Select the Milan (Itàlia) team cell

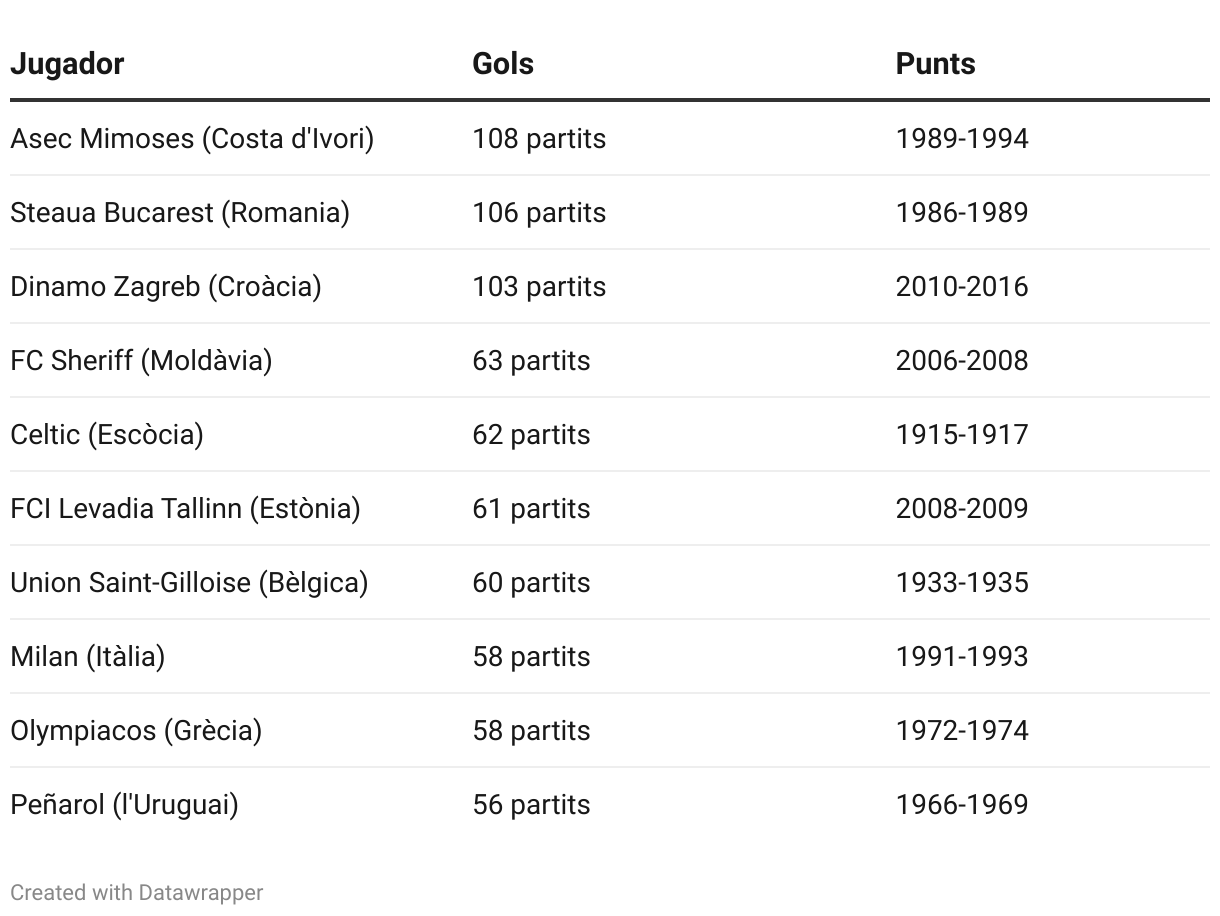[x=88, y=657]
